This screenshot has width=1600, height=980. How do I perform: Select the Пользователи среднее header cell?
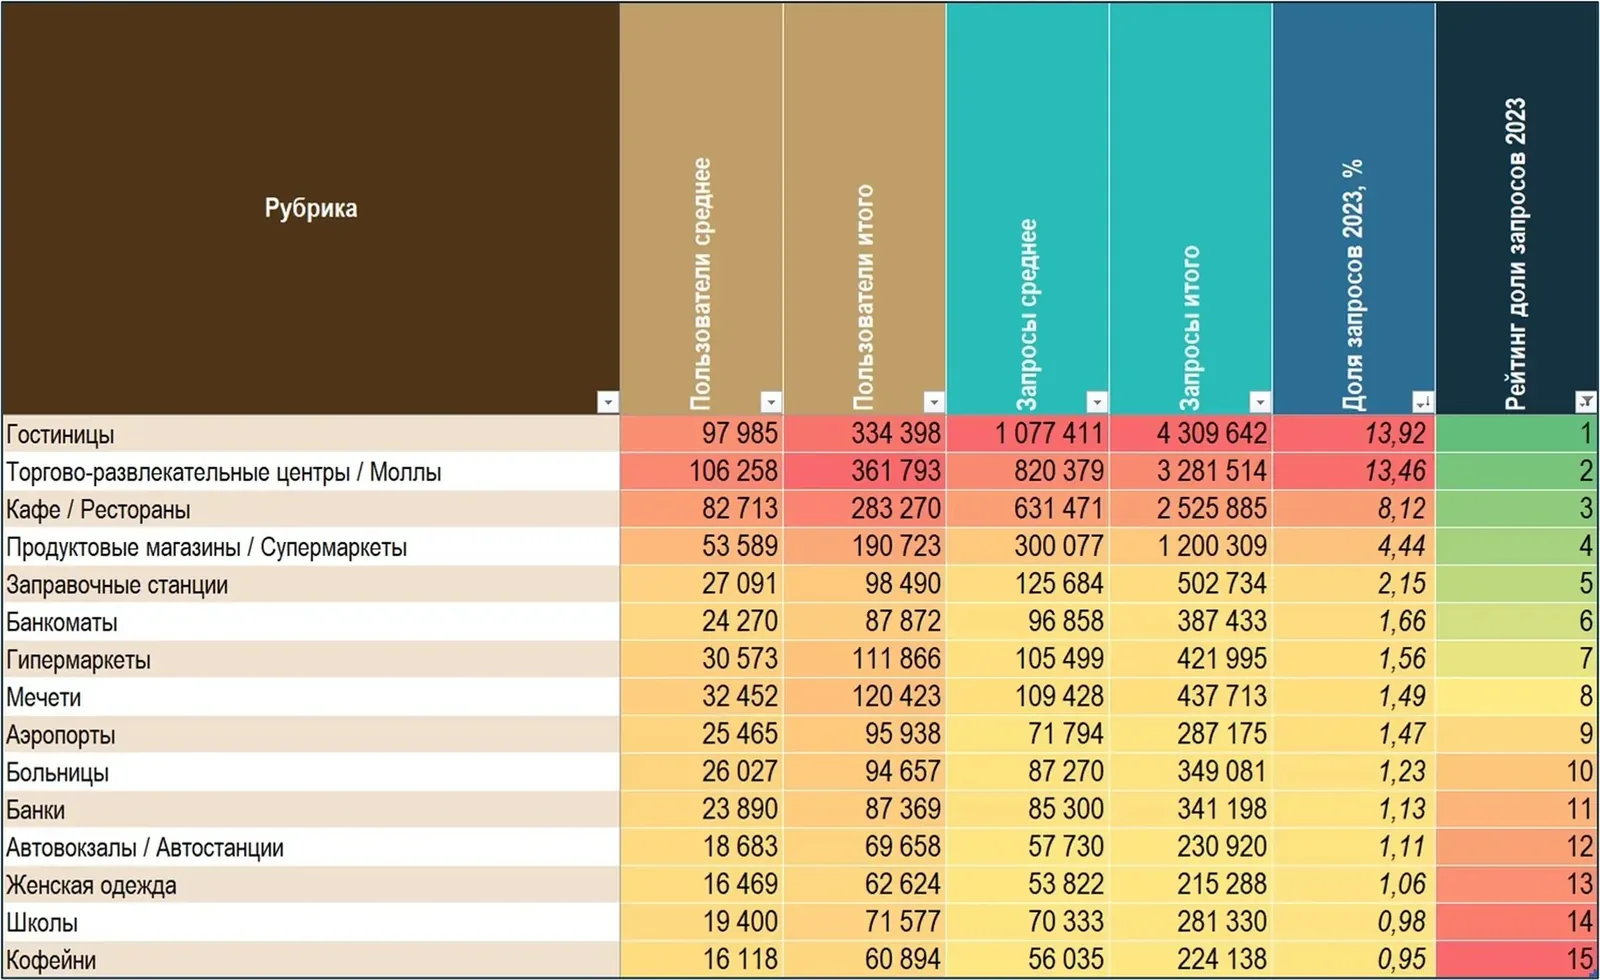point(701,208)
